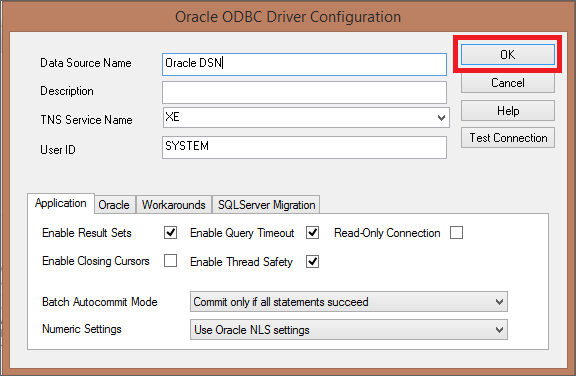576x376 pixels.
Task: Uncheck Enable Result Sets
Action: 170,233
